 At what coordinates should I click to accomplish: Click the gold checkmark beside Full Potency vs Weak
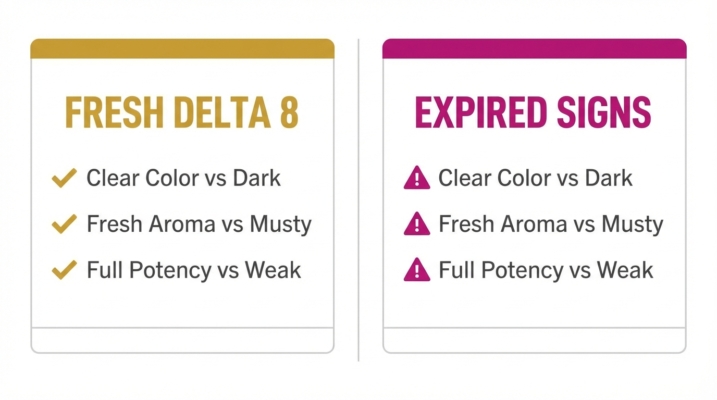pyautogui.click(x=64, y=269)
